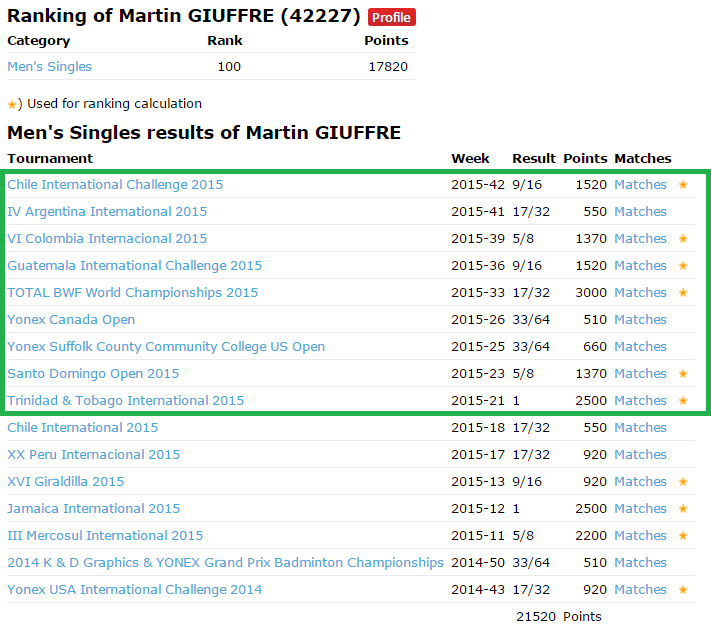Open Yonex Suffolk County Community College US Open
The height and width of the screenshot is (635, 711).
click(166, 347)
